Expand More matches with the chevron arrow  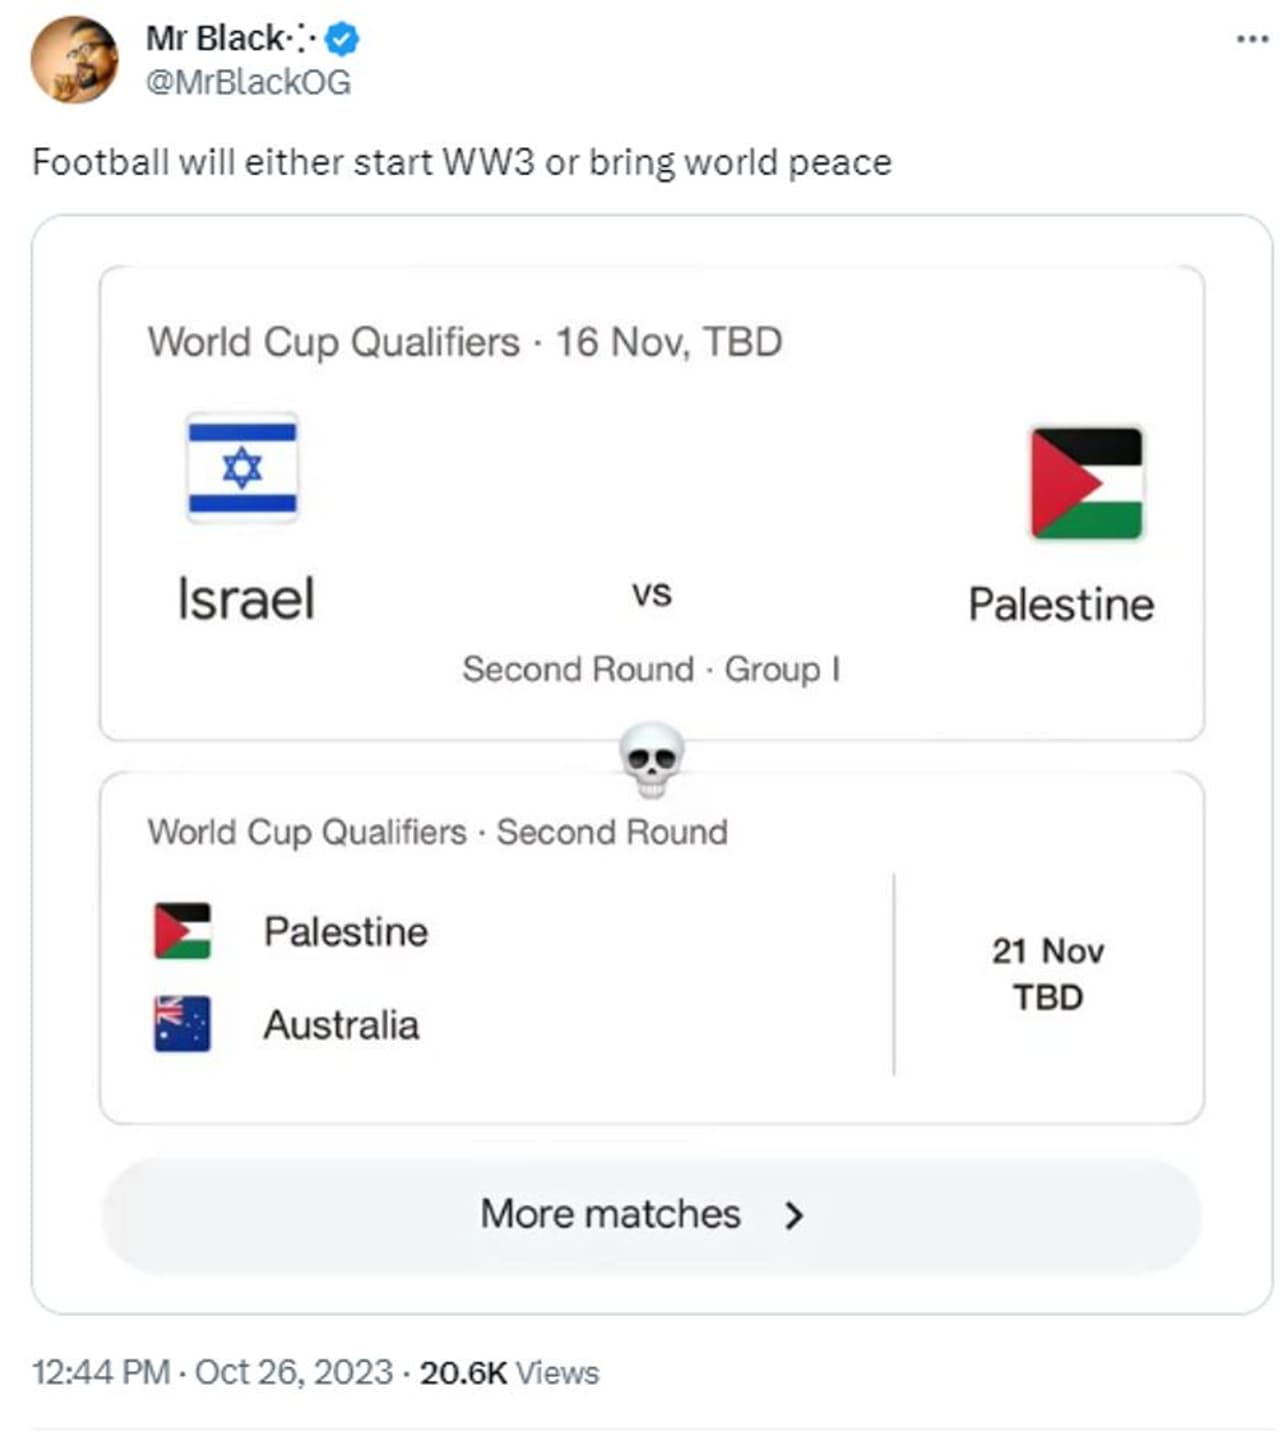click(794, 1215)
